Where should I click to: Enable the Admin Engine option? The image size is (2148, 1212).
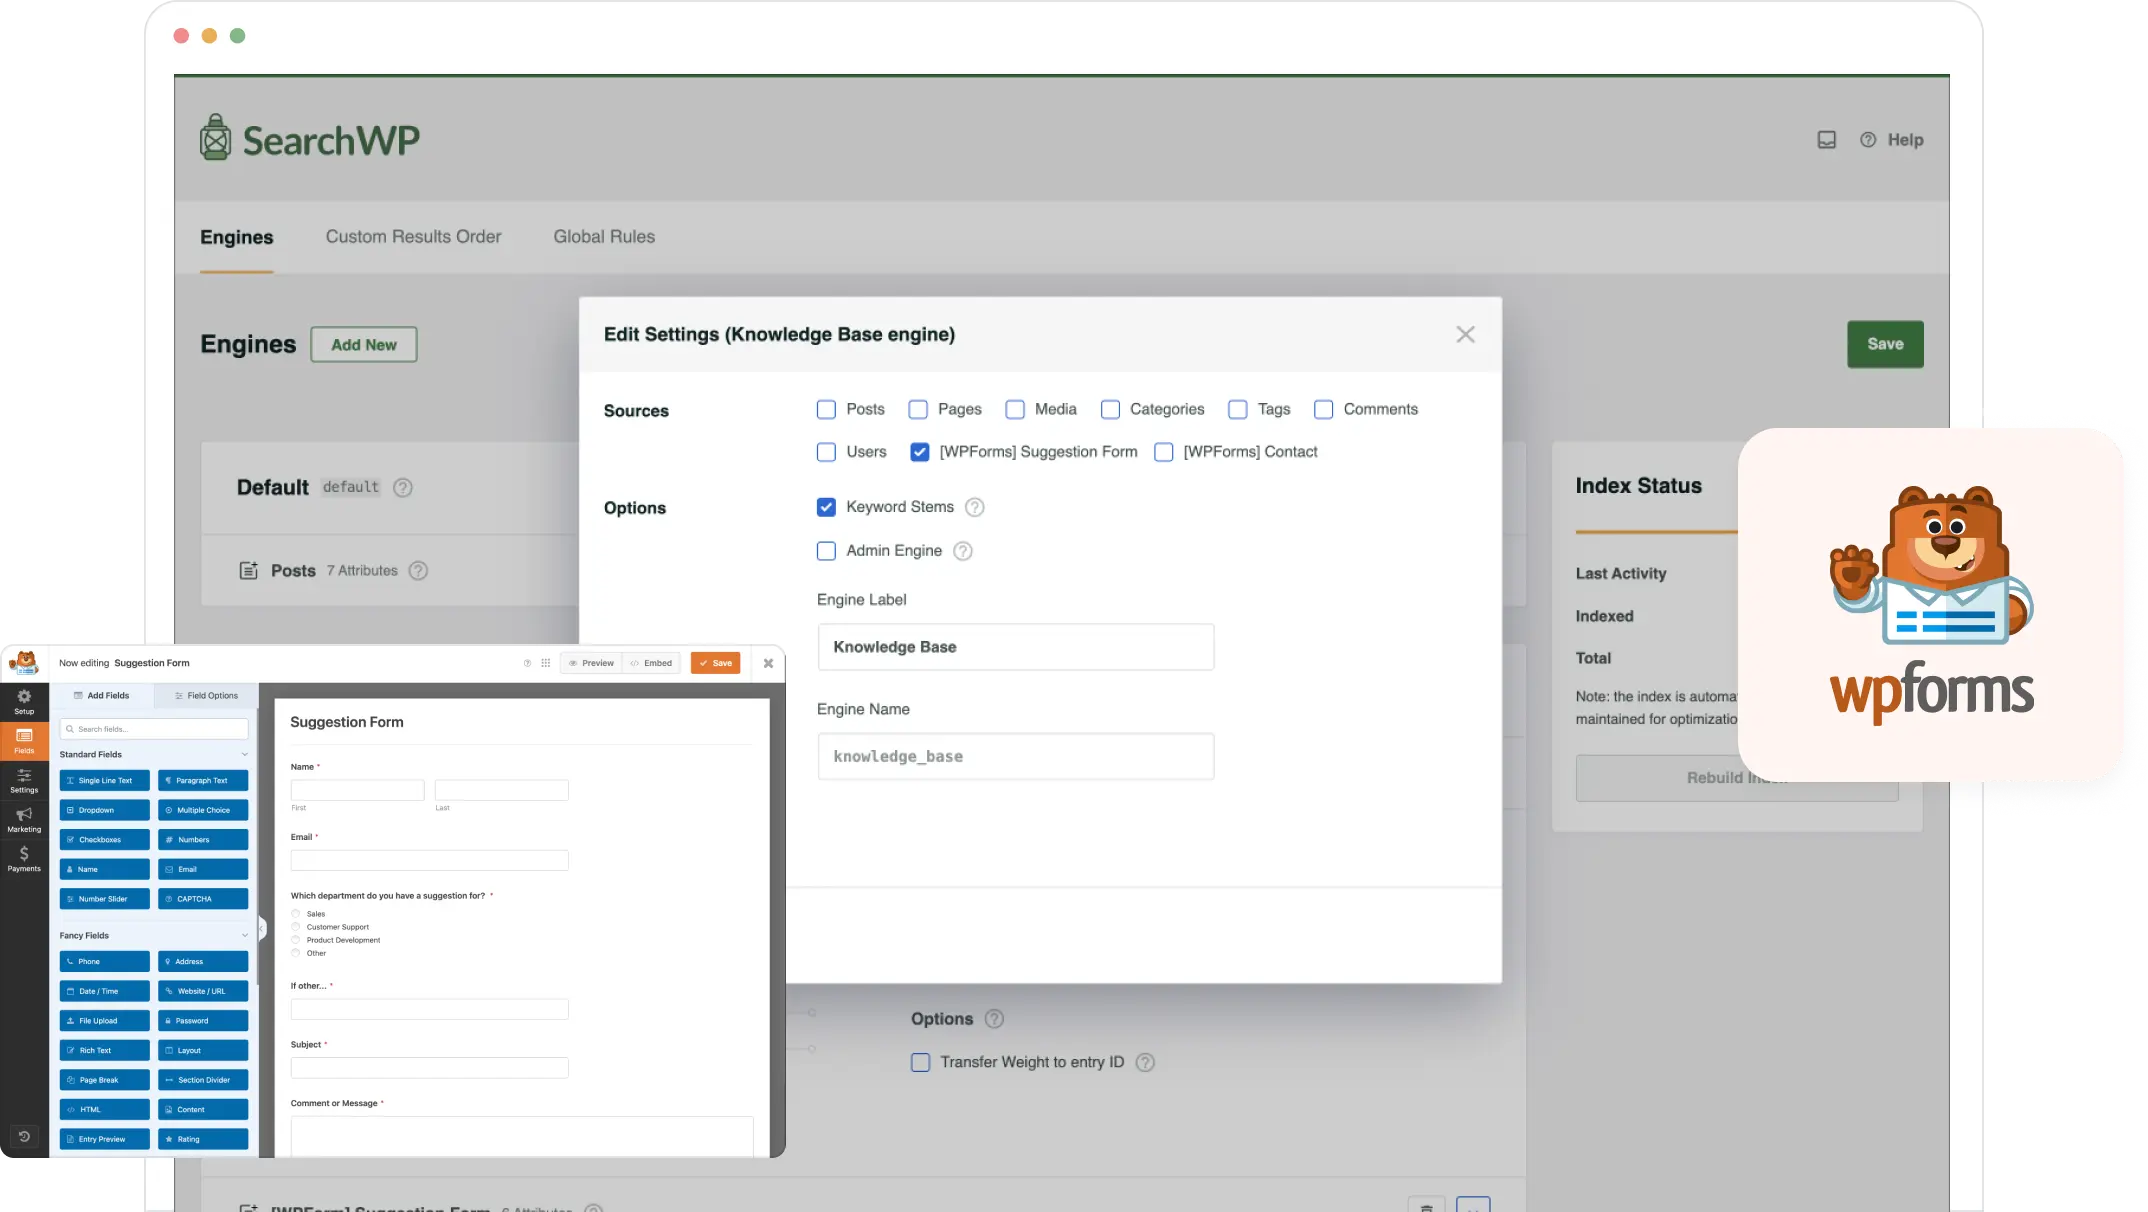(x=826, y=551)
